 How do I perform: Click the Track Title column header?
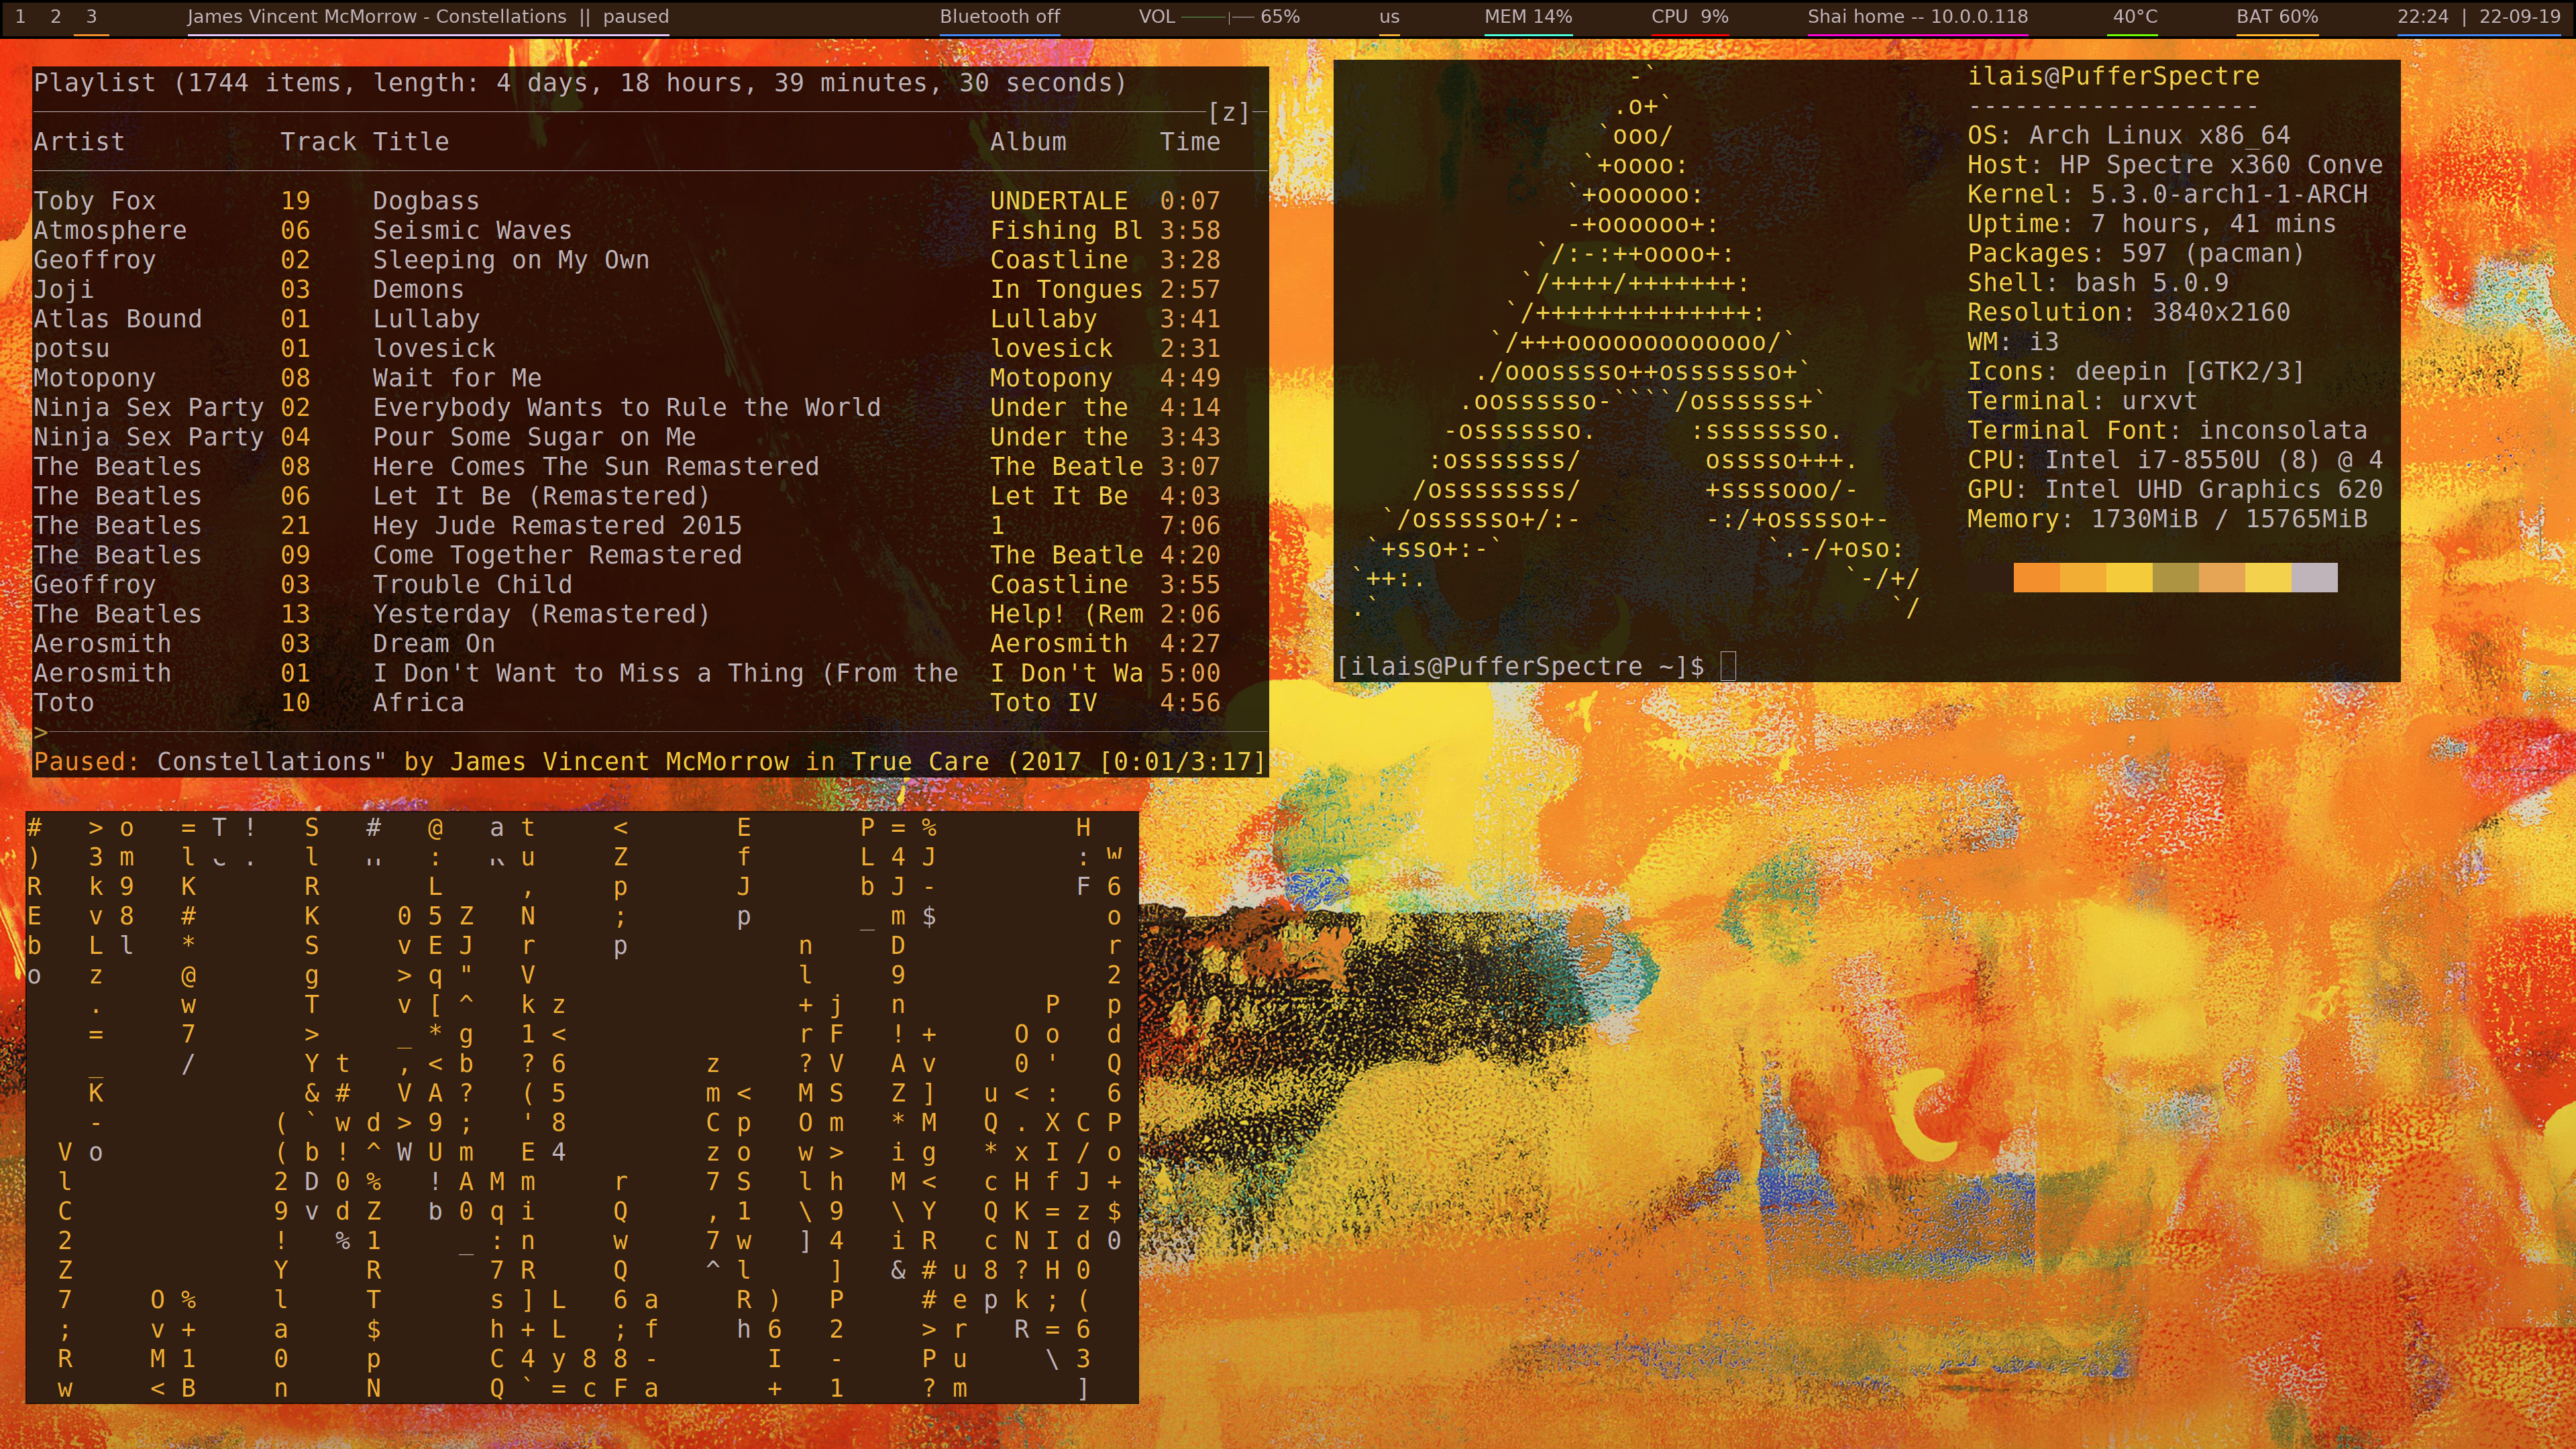click(x=364, y=142)
